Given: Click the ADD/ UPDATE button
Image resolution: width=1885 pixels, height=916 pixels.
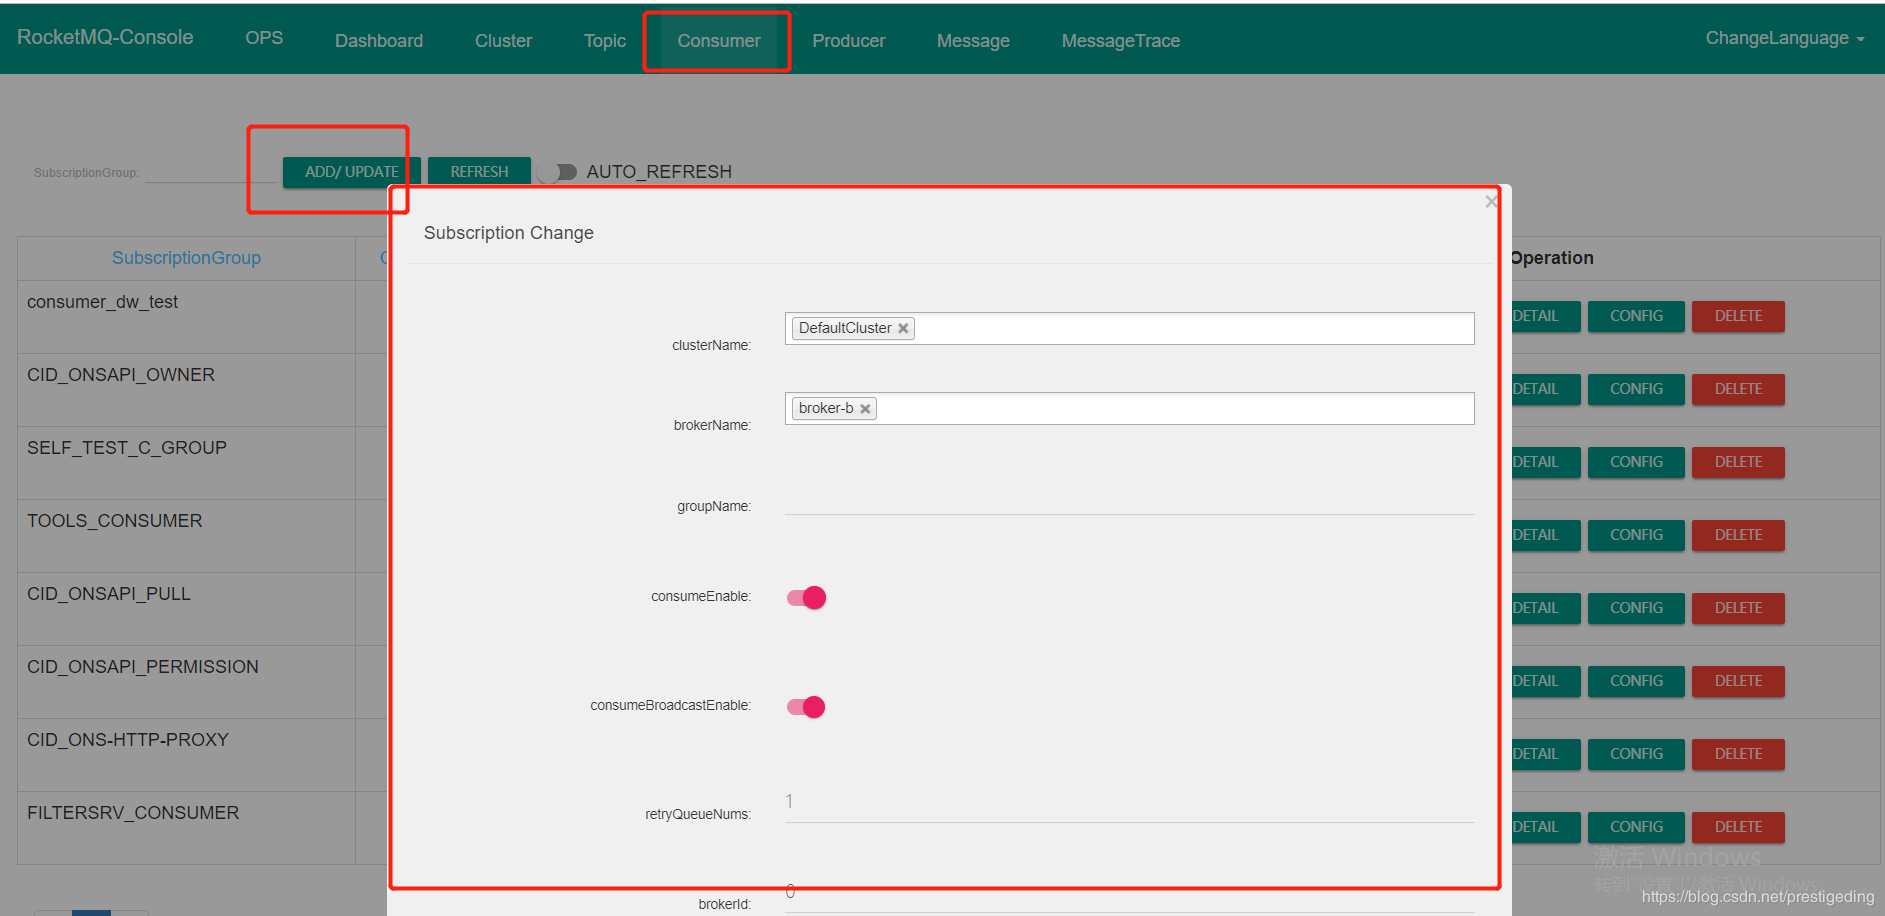Looking at the screenshot, I should point(351,172).
